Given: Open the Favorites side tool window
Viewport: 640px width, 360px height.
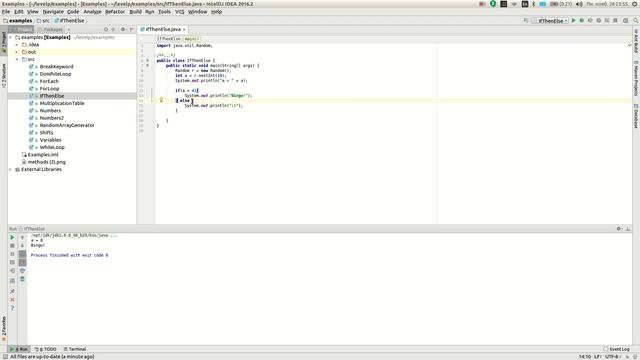Looking at the screenshot, I should coord(4,329).
